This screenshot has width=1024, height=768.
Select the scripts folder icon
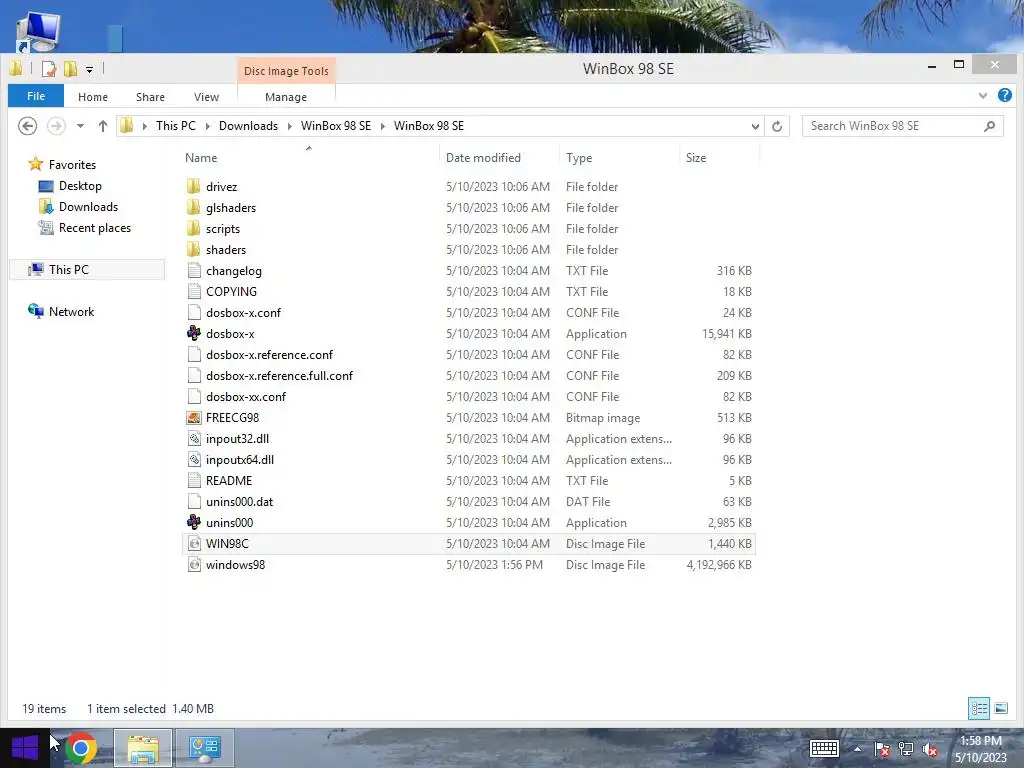coord(193,229)
